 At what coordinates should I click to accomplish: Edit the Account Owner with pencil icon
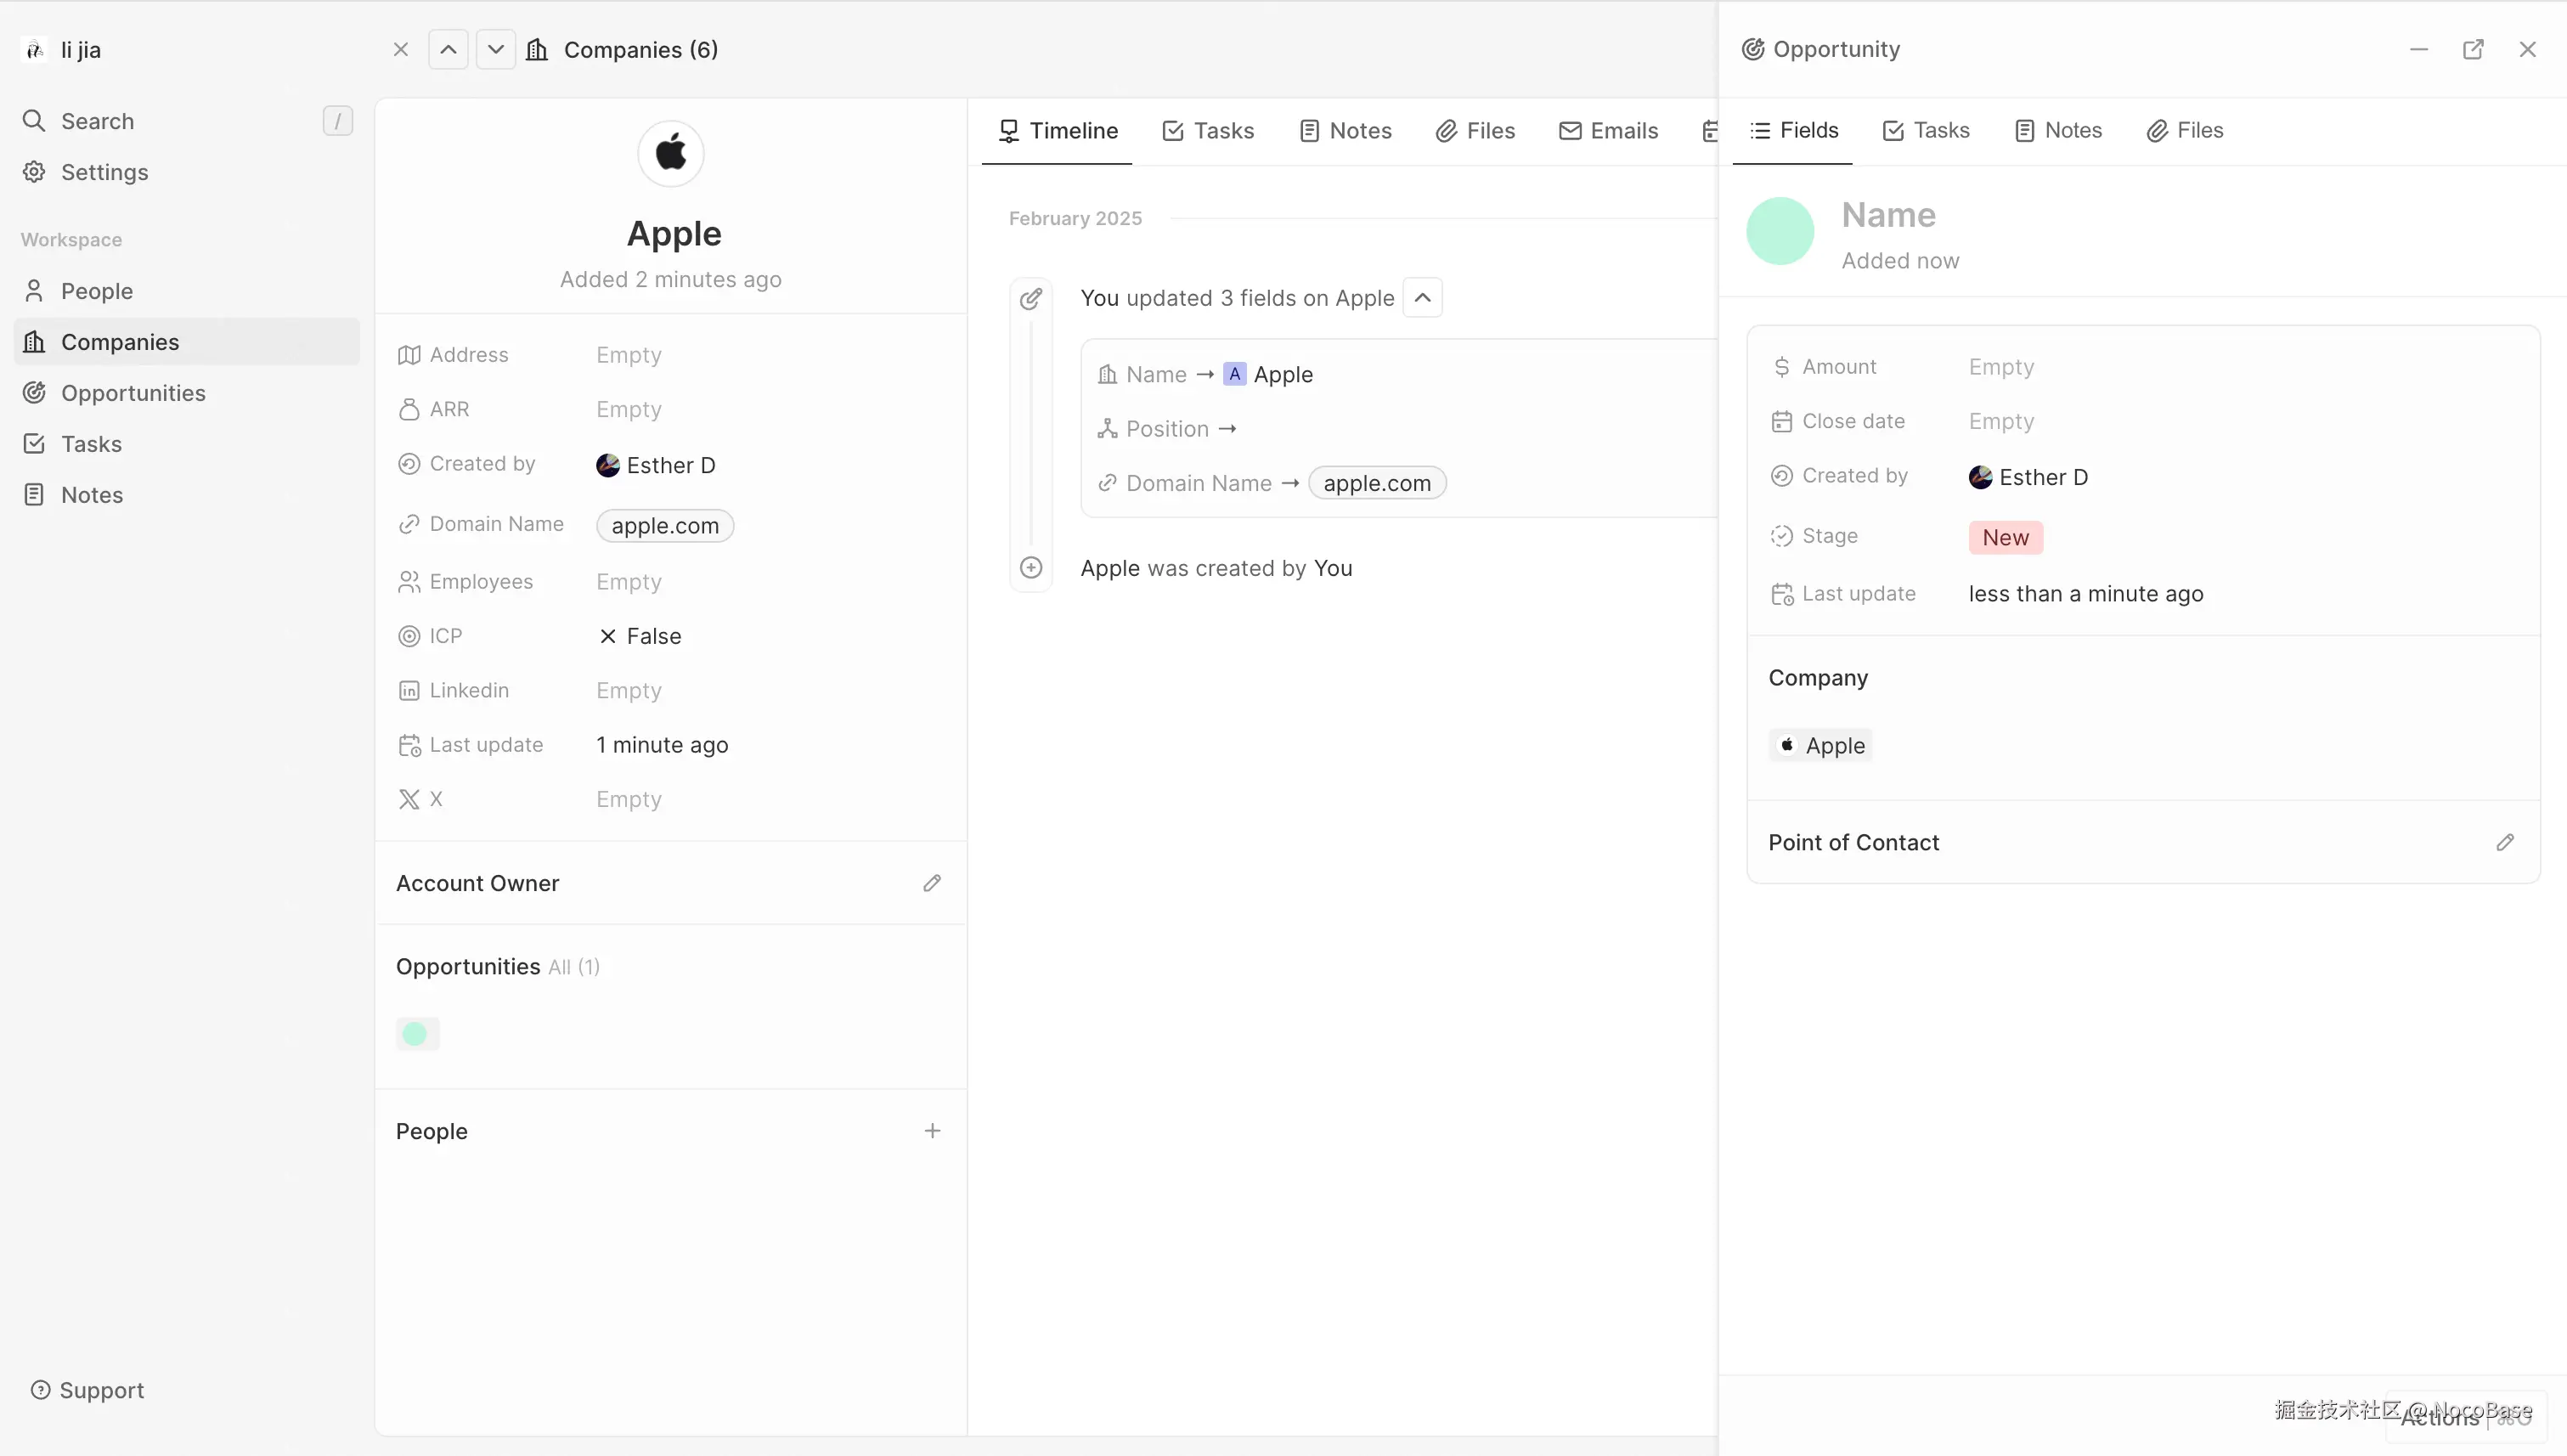(932, 883)
